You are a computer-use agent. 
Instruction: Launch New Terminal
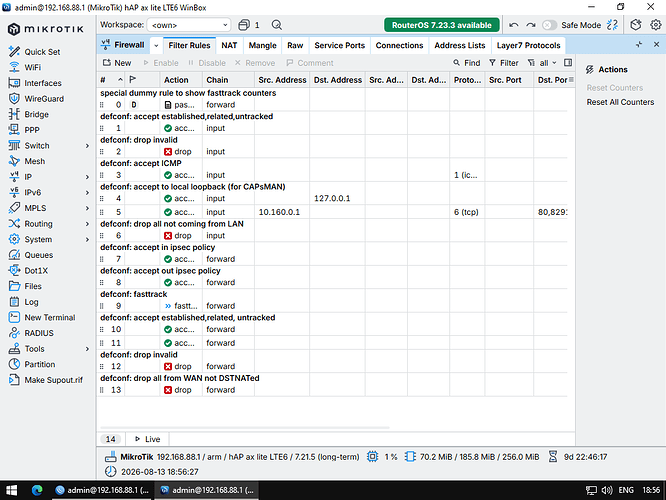(49, 317)
